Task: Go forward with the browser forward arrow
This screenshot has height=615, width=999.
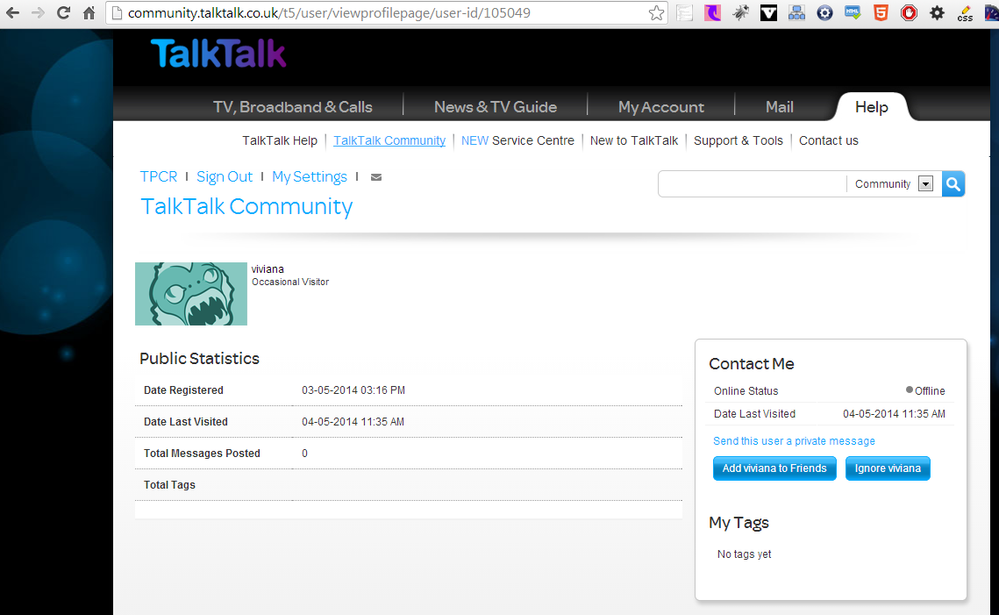Action: coord(38,13)
